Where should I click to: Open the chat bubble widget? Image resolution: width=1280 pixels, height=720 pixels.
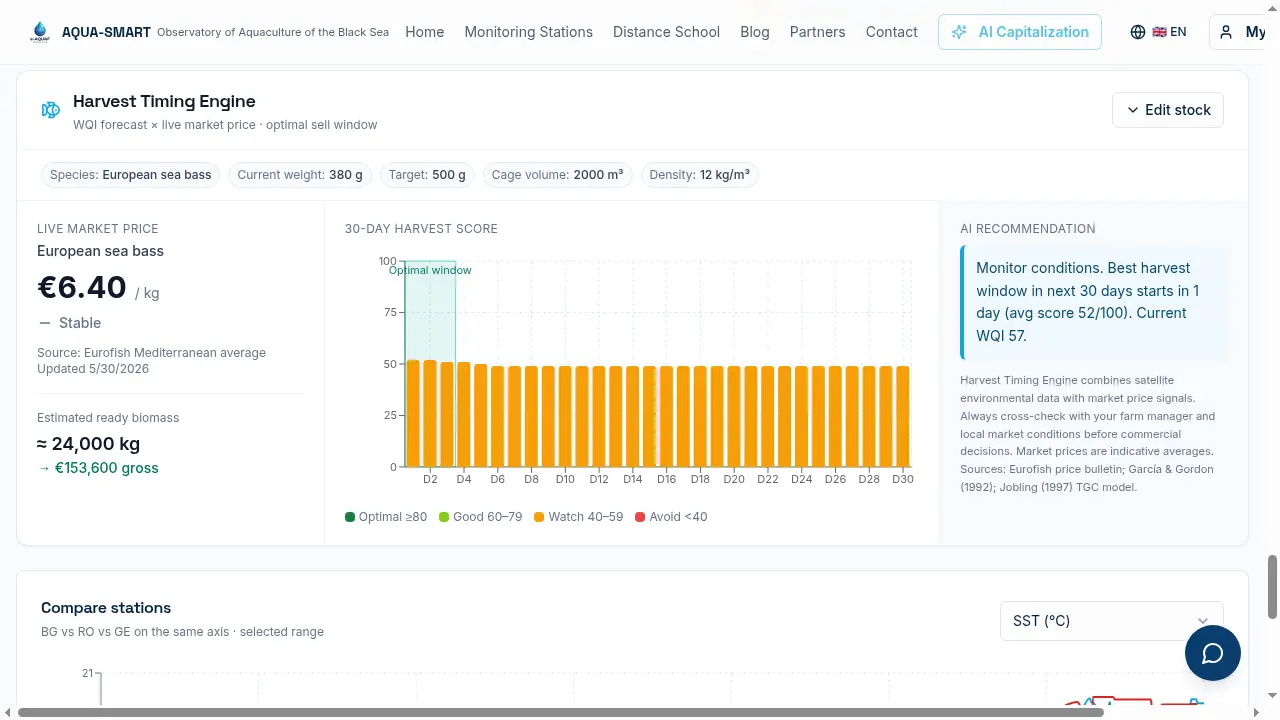click(1213, 653)
